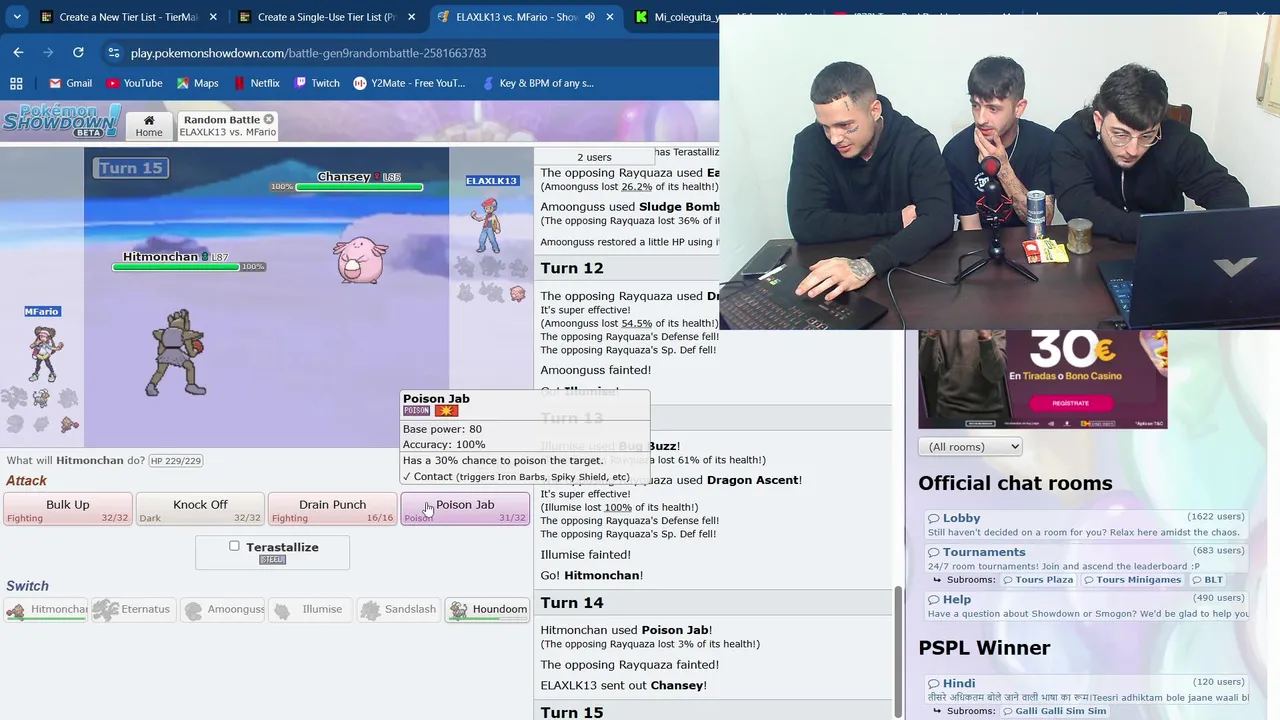Click the 'ELAXLK13 sent out Chansey!' line
Screen dimensions: 1280x720
[624, 685]
